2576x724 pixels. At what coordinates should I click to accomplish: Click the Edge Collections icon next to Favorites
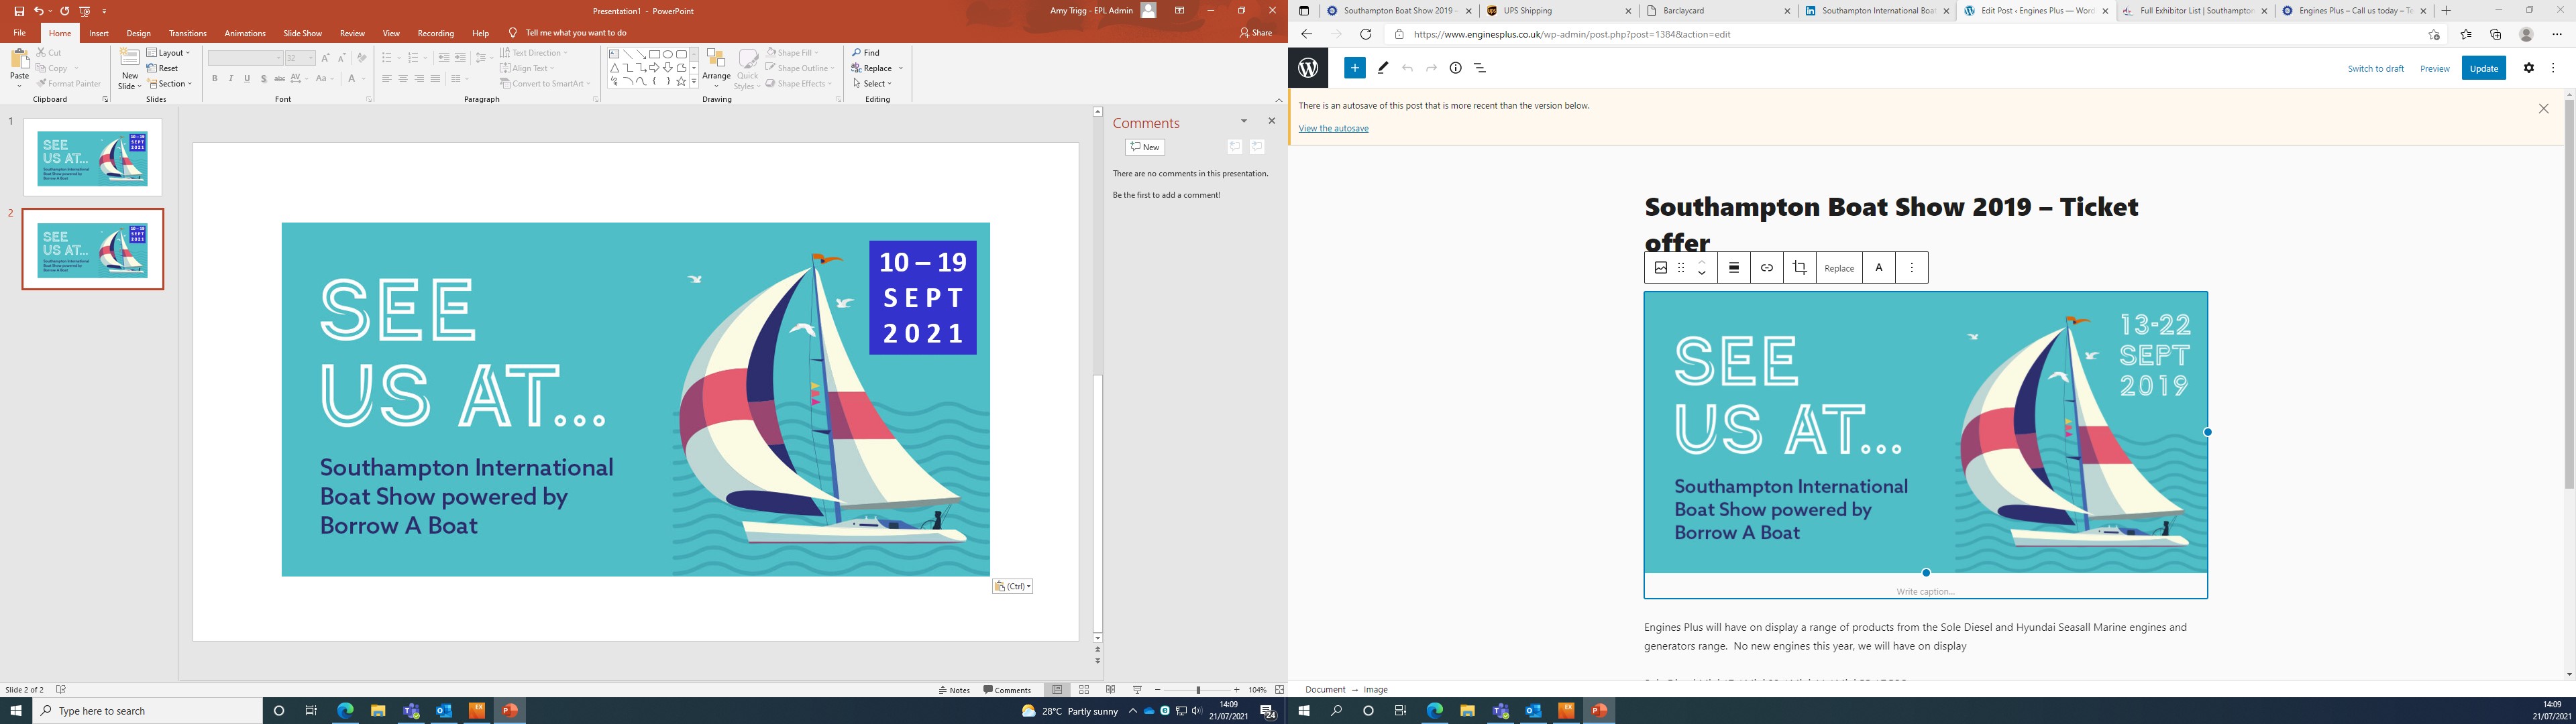tap(2495, 34)
